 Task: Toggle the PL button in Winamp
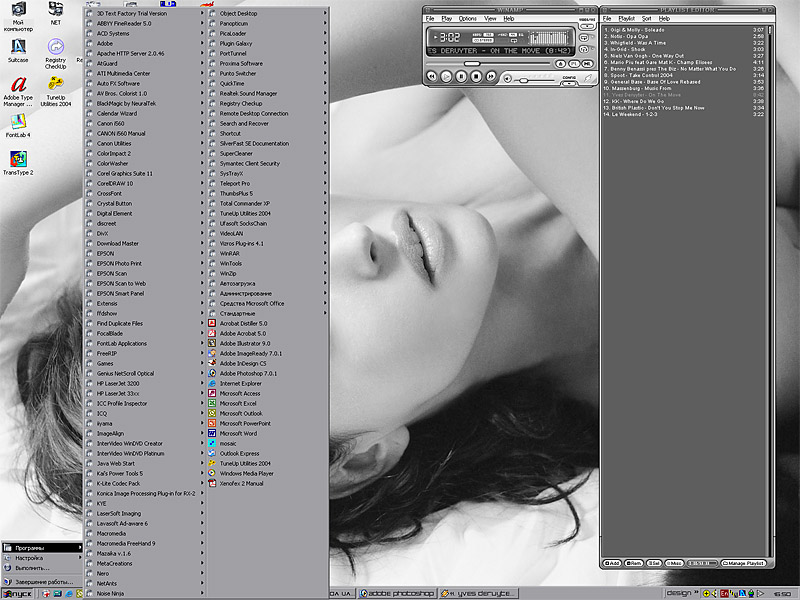click(x=574, y=64)
